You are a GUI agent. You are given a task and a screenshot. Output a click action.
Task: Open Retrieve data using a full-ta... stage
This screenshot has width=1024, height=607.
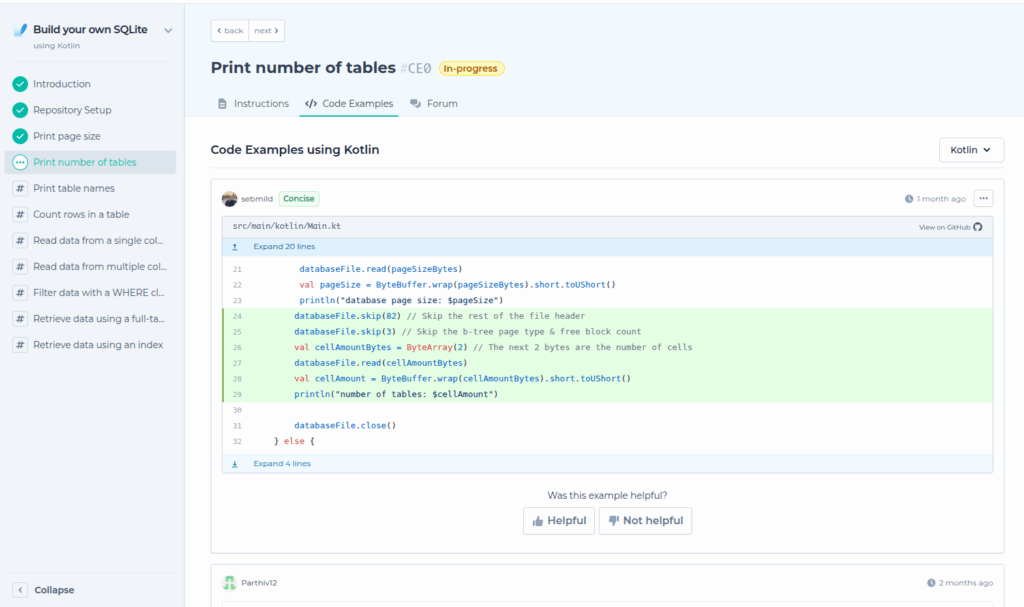[90, 319]
